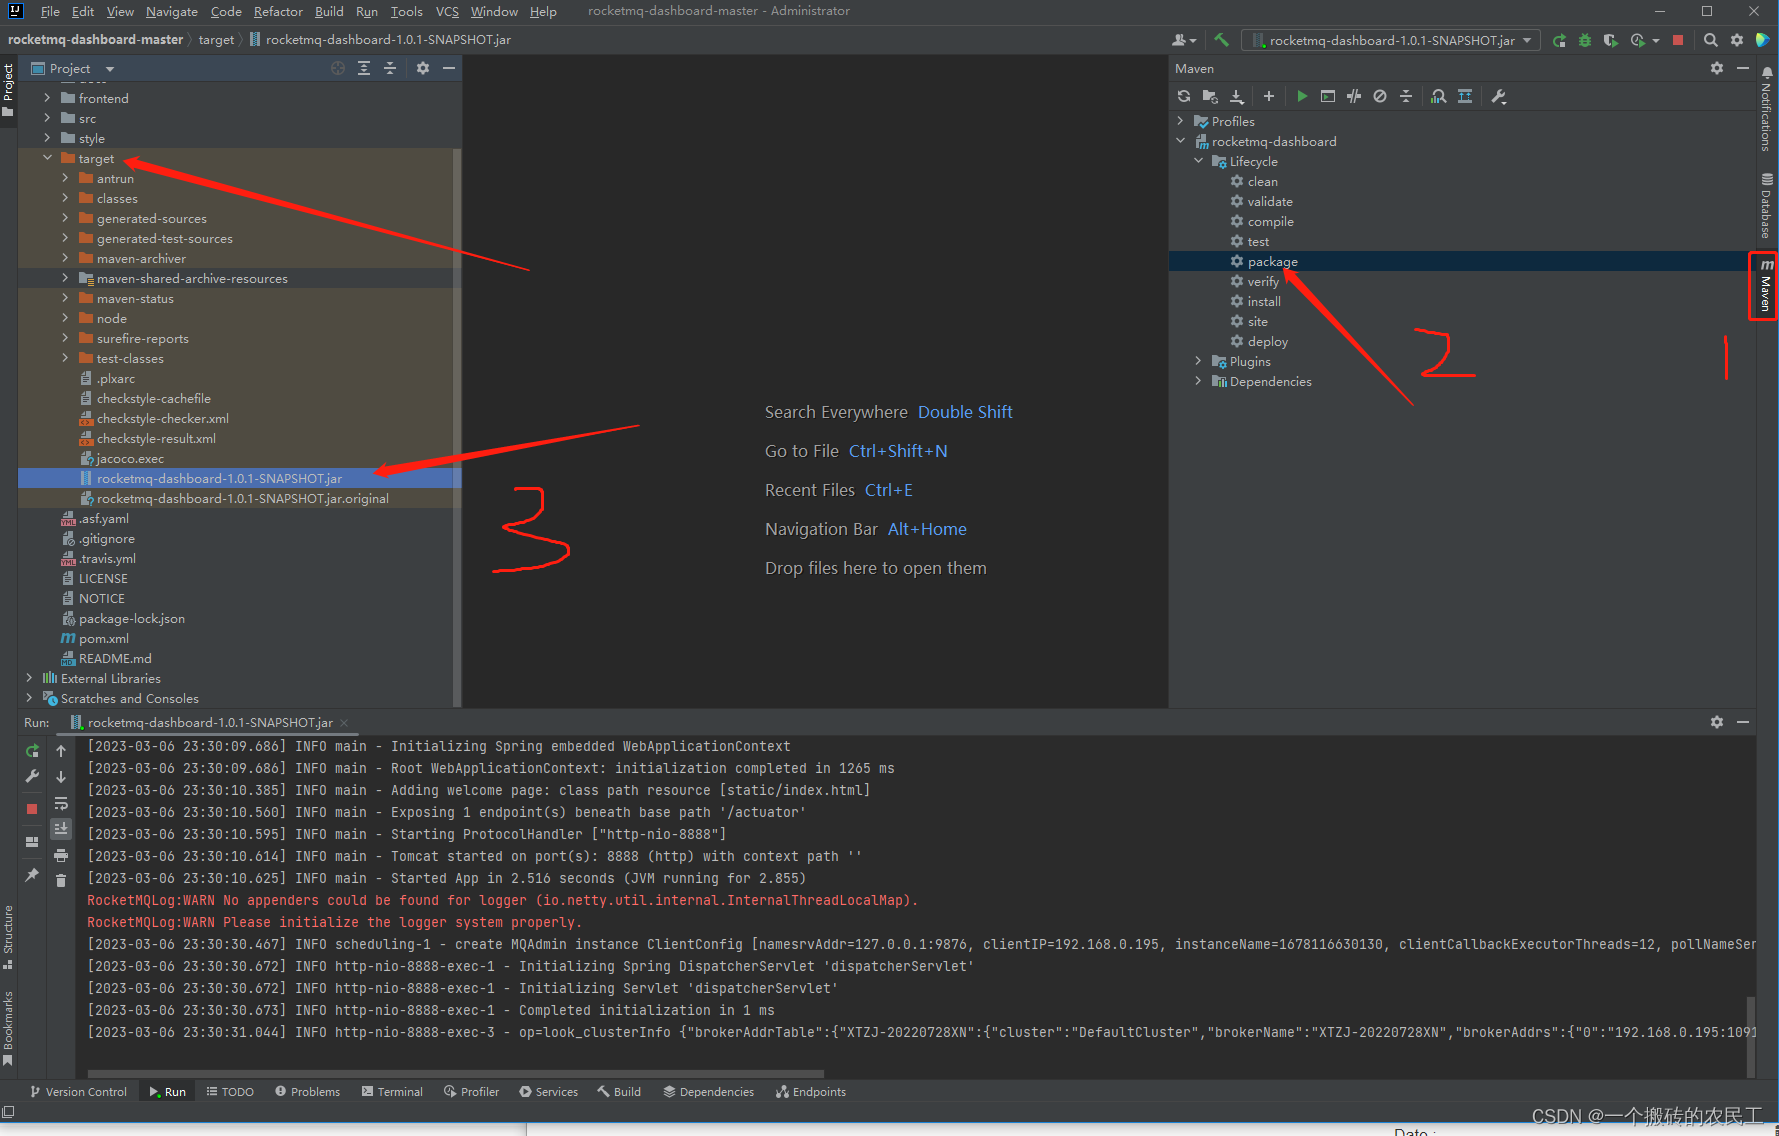Viewport: 1779px width, 1136px height.
Task: Toggle Skip Tests mode in Maven
Action: 1380,96
